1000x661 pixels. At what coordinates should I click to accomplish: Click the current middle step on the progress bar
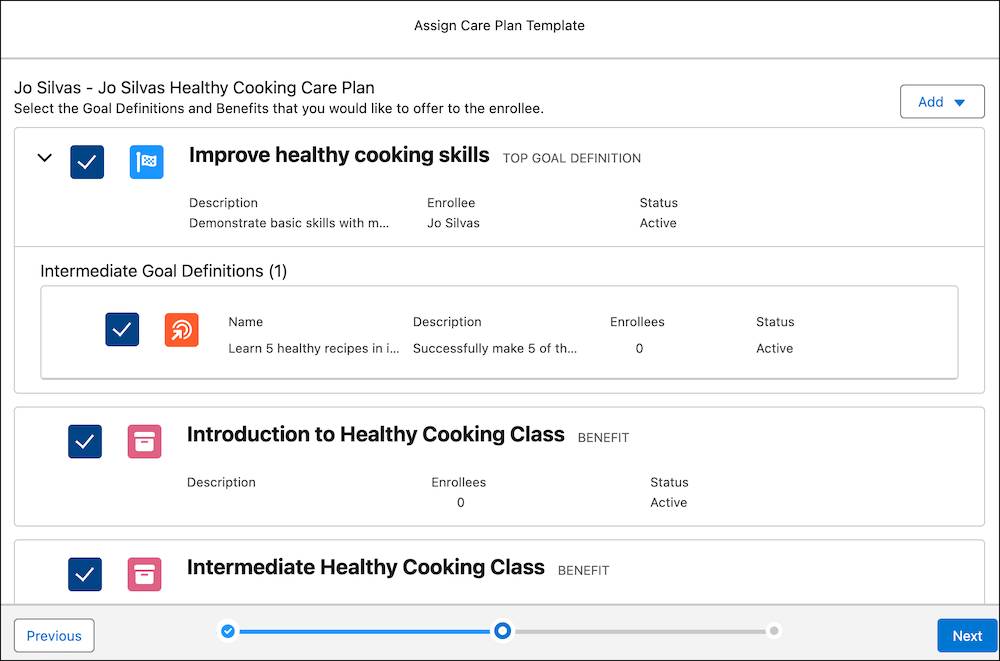(502, 630)
